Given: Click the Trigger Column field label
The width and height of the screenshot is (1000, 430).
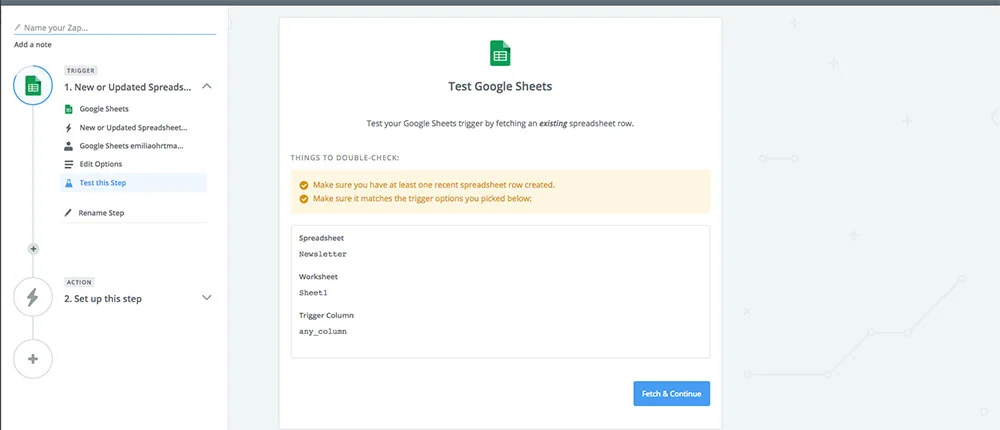Looking at the screenshot, I should pyautogui.click(x=326, y=315).
